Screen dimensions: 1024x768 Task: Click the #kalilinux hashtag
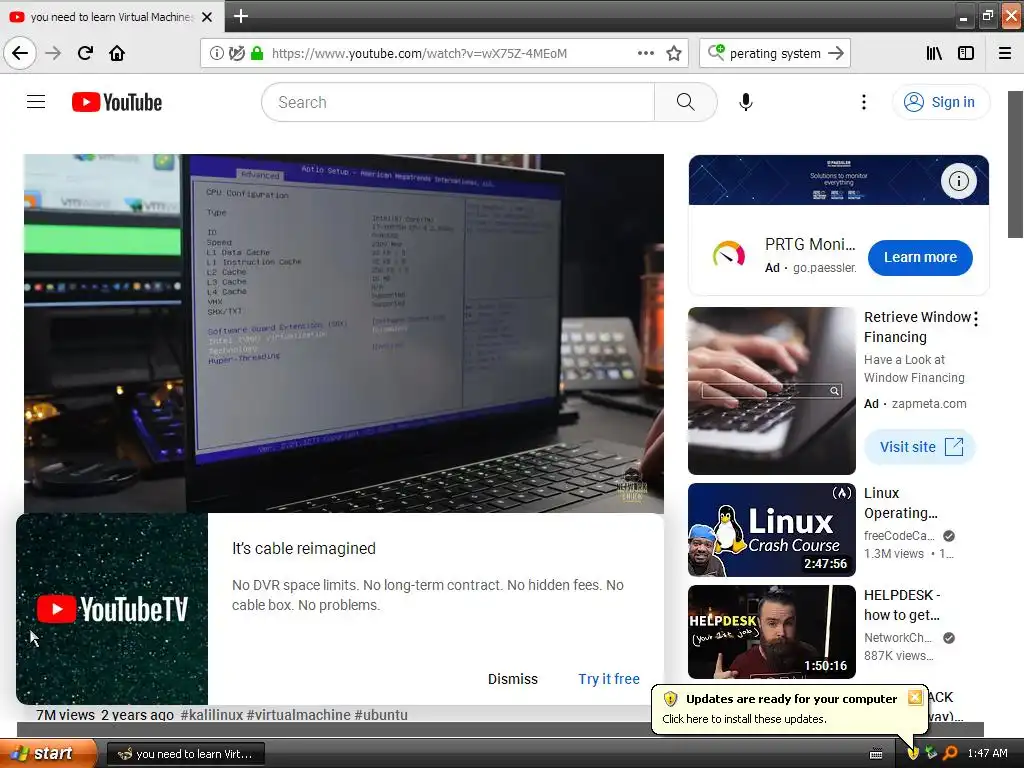[x=212, y=714]
